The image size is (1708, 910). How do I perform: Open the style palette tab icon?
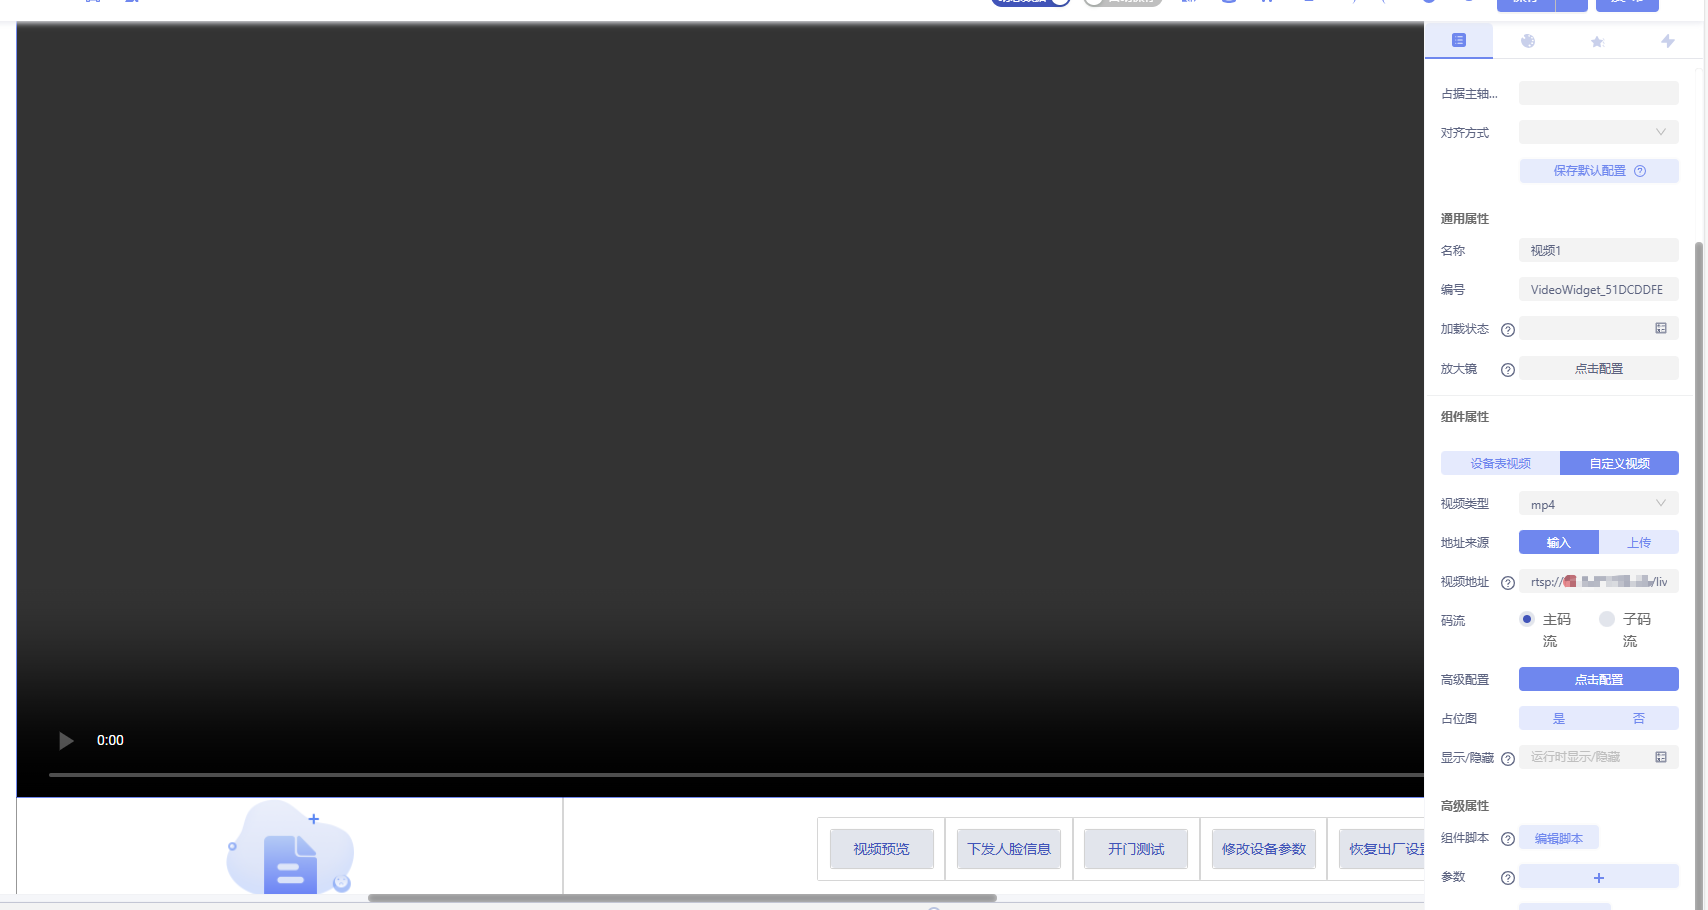click(1528, 41)
